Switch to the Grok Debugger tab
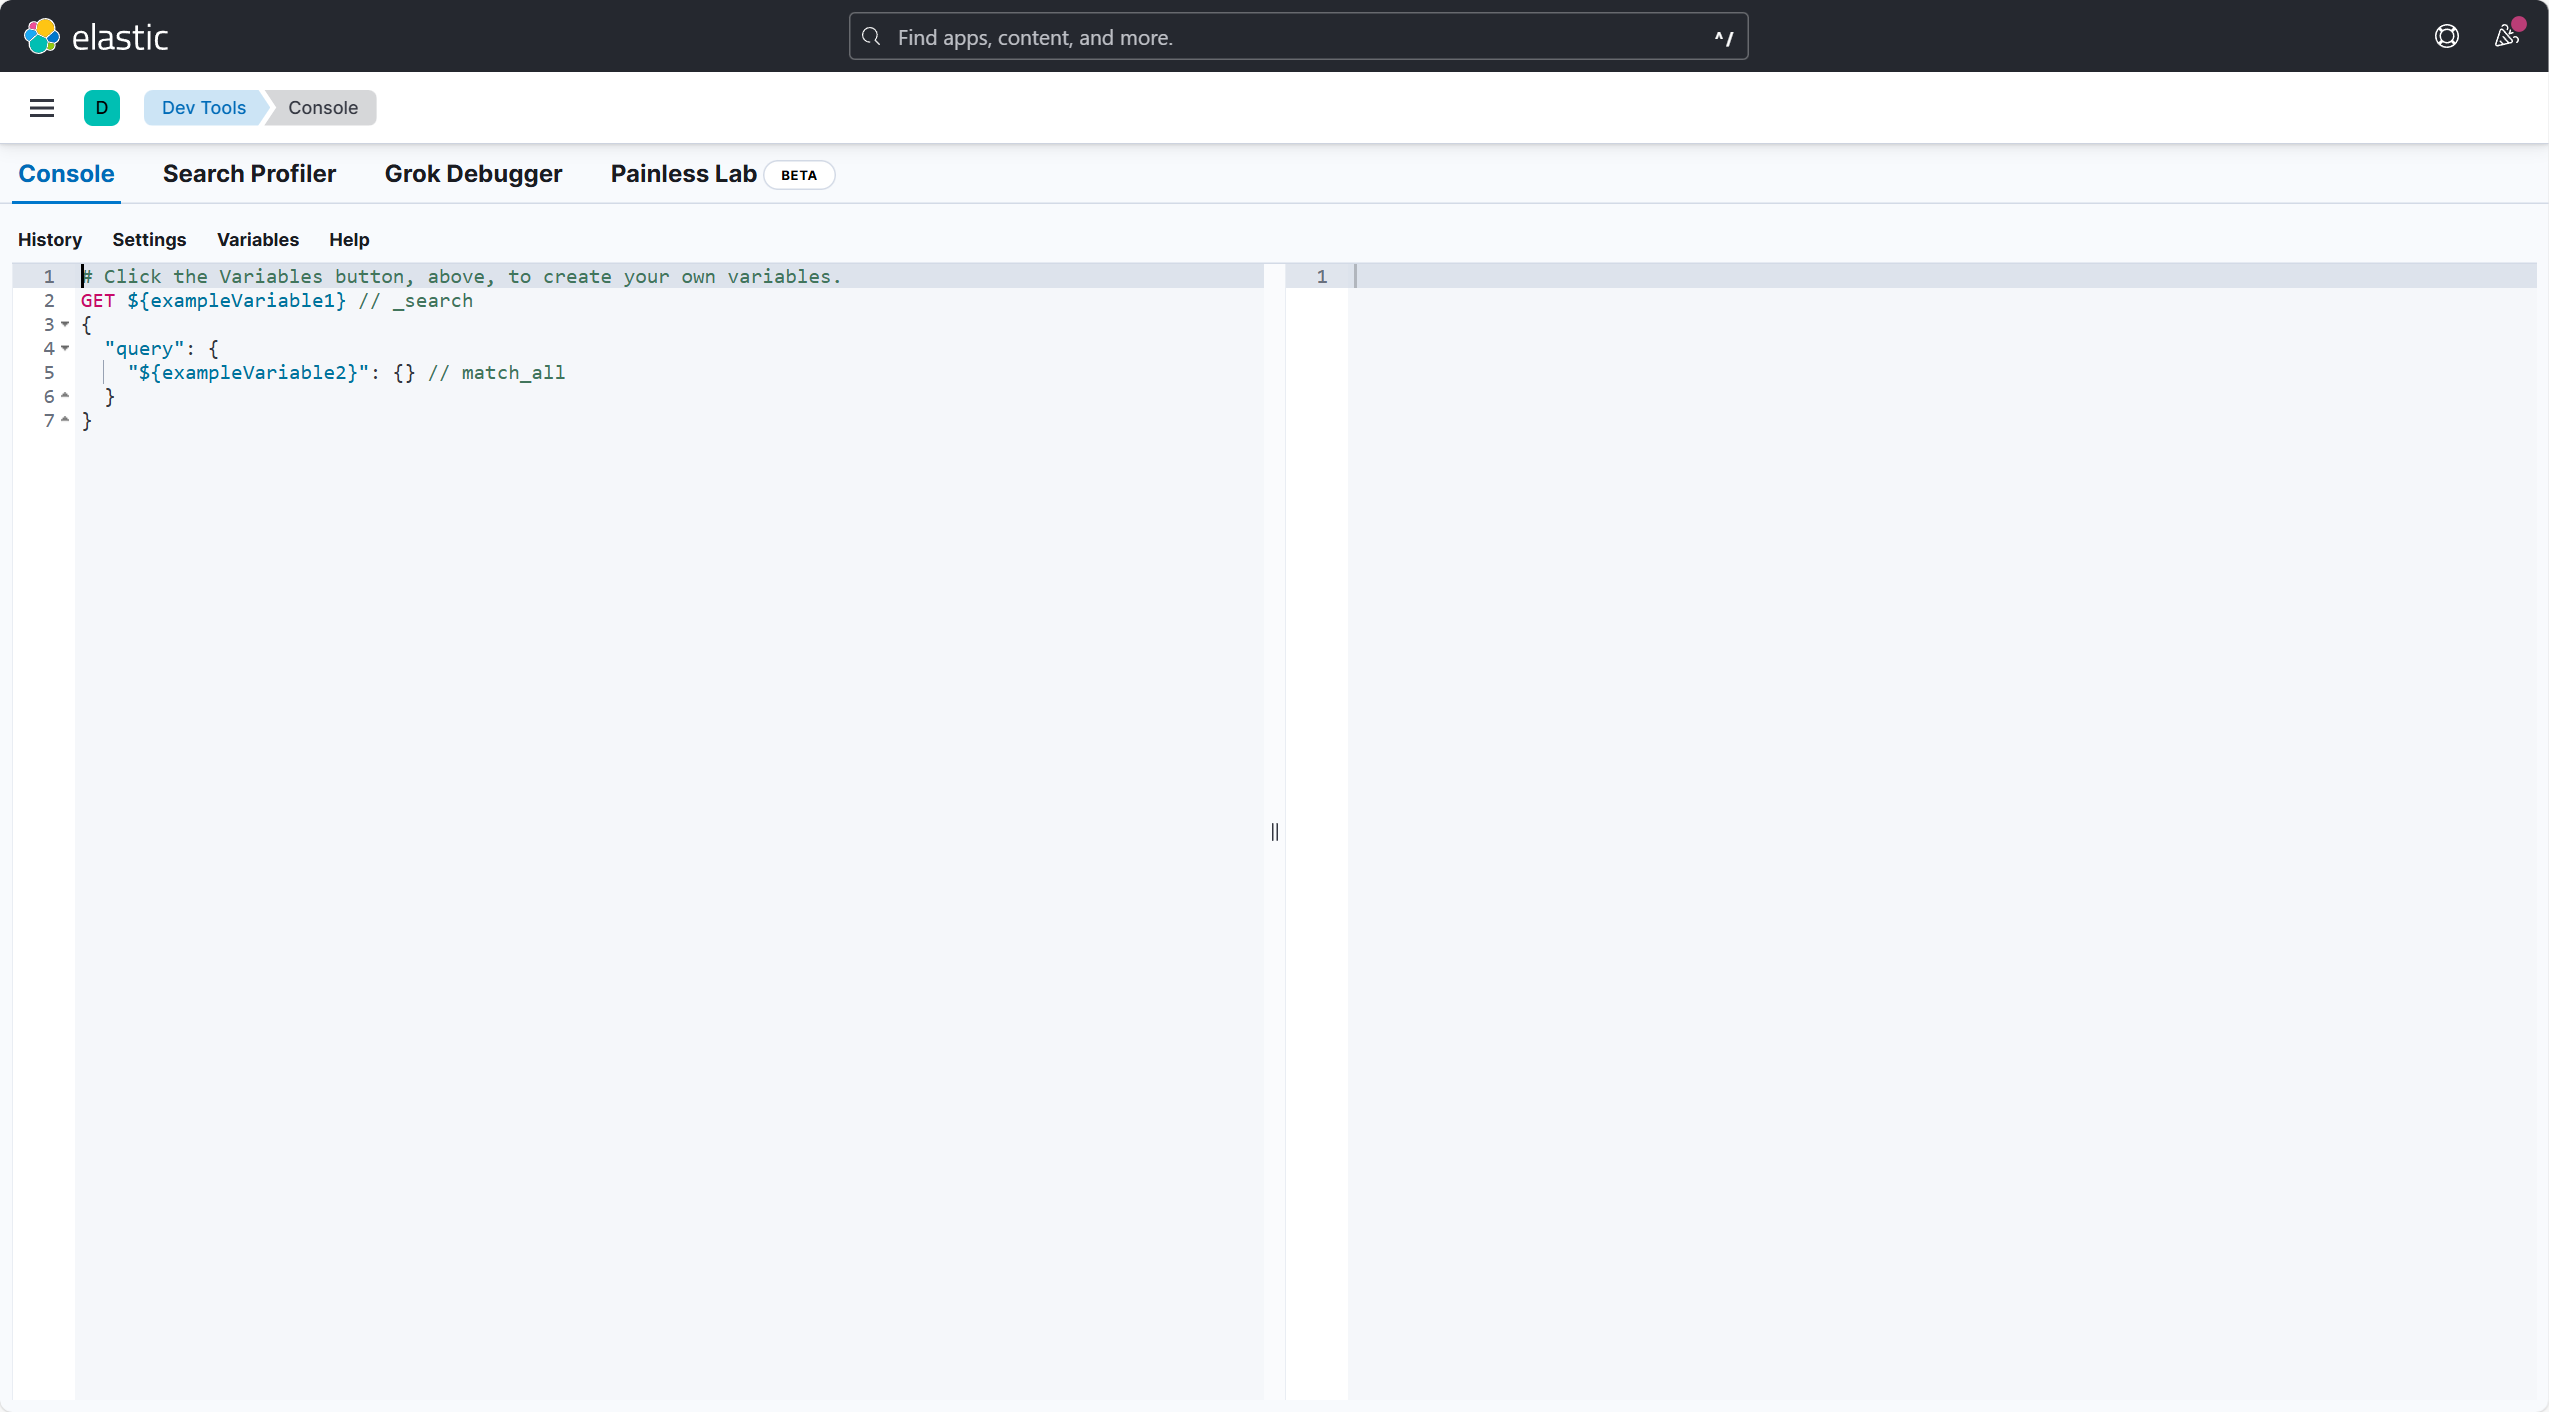Image resolution: width=2549 pixels, height=1412 pixels. coord(473,174)
